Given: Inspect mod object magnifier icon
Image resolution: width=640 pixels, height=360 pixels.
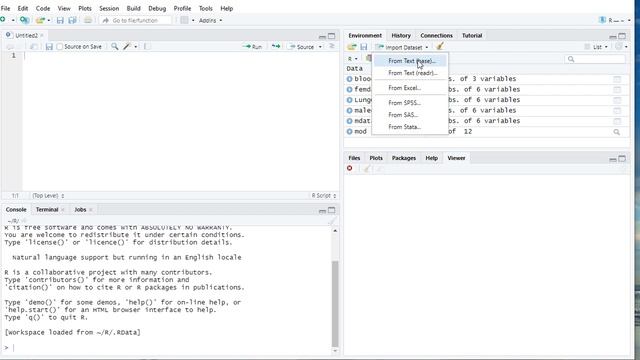Looking at the screenshot, I should click(617, 132).
